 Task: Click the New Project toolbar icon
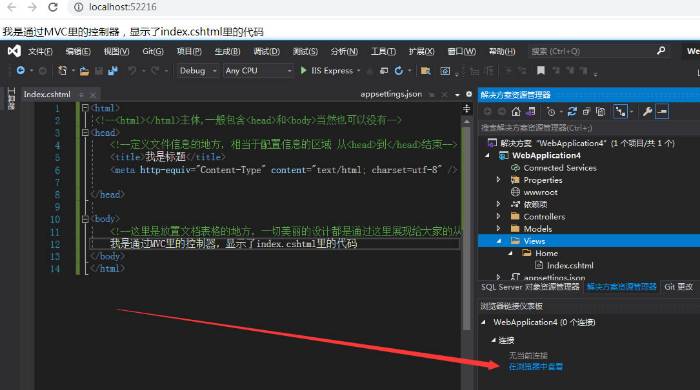(62, 71)
